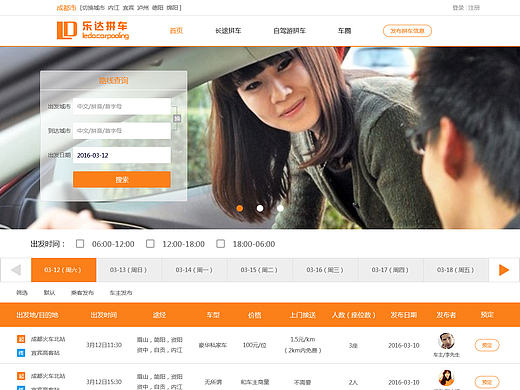Click 预定 button in 3月12日15:30 row
Image resolution: width=520 pixels, height=390 pixels.
(487, 382)
